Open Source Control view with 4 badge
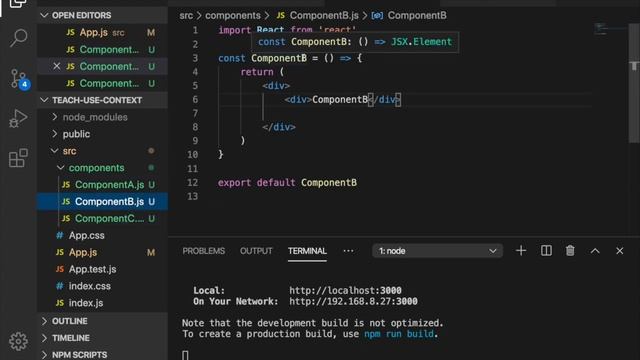Image resolution: width=640 pixels, height=360 pixels. [19, 78]
